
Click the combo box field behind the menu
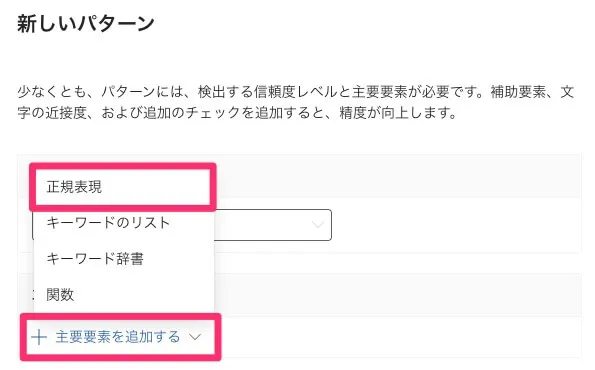(x=273, y=225)
